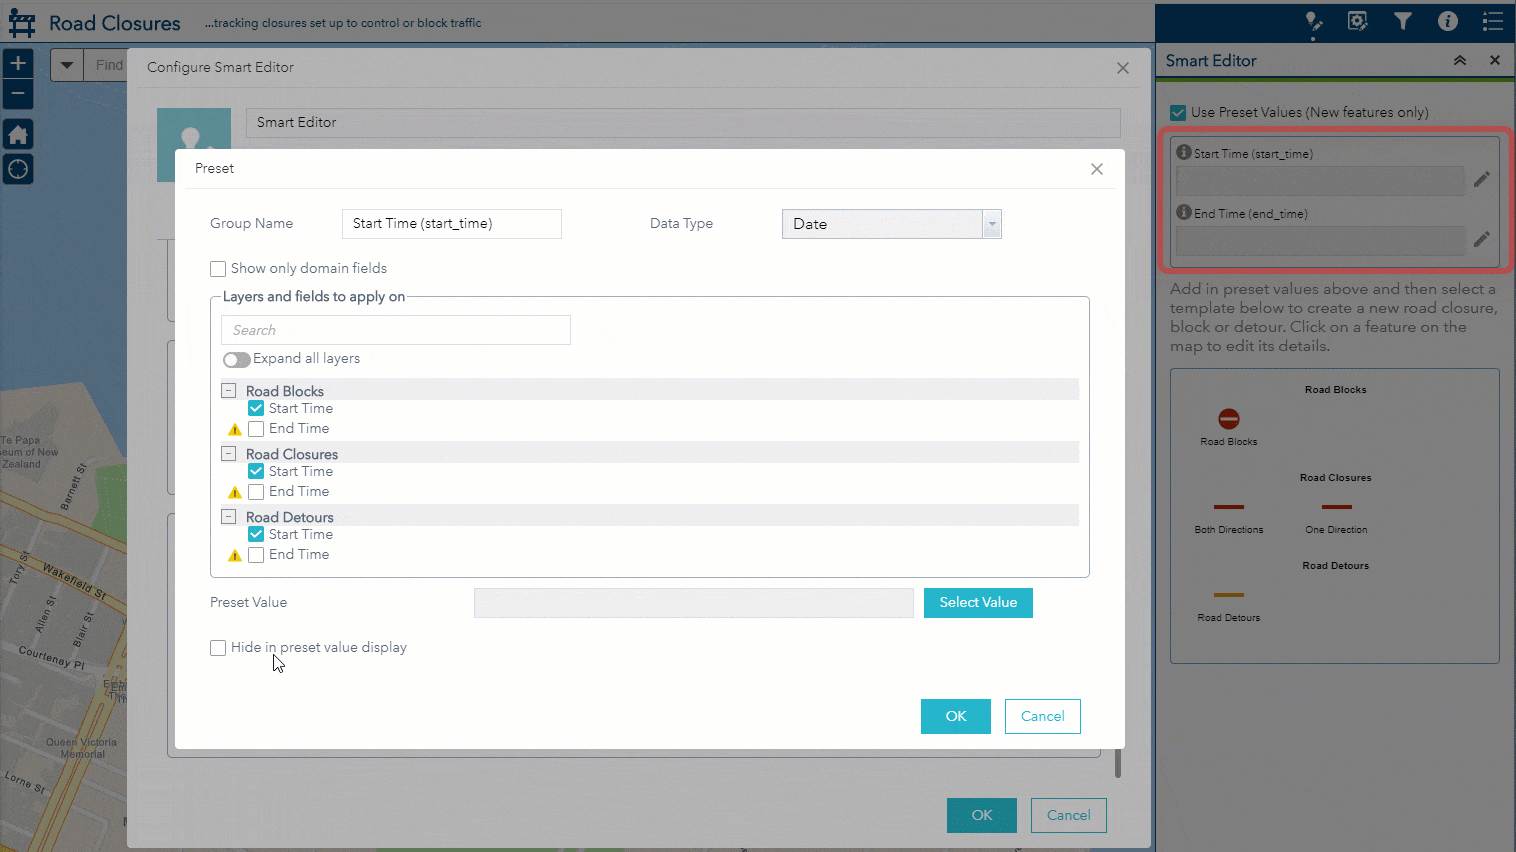Click warning icon next to Road Closures End Time
The height and width of the screenshot is (852, 1516).
point(235,492)
